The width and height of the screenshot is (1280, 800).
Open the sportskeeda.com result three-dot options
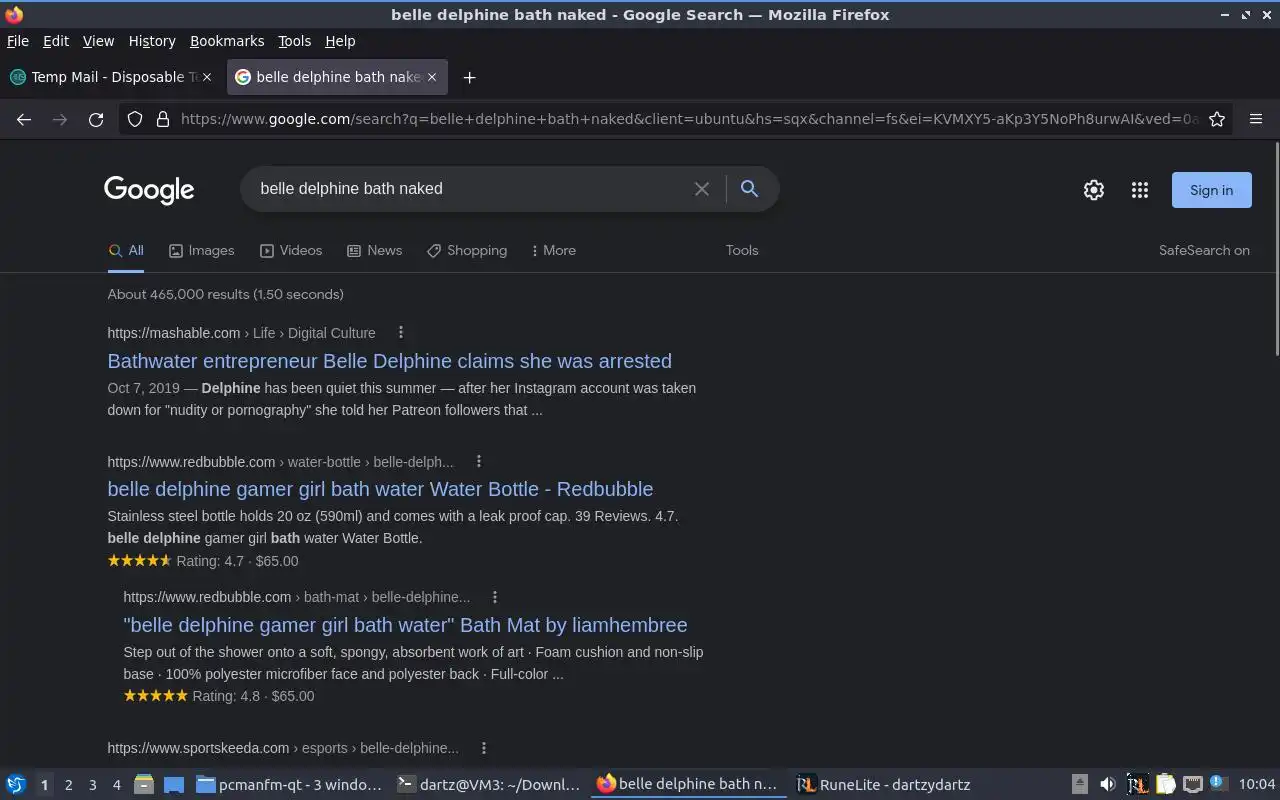tap(484, 748)
